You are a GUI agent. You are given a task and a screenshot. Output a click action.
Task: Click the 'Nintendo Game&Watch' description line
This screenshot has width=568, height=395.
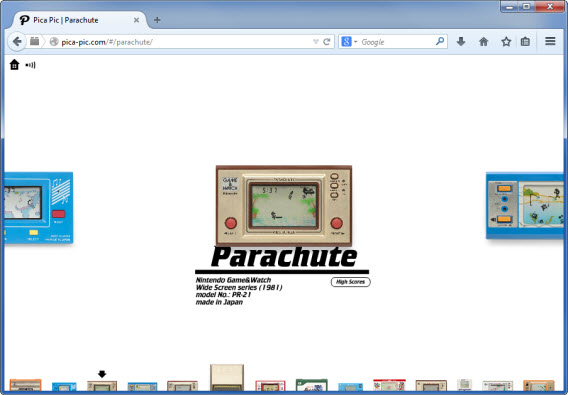click(233, 280)
